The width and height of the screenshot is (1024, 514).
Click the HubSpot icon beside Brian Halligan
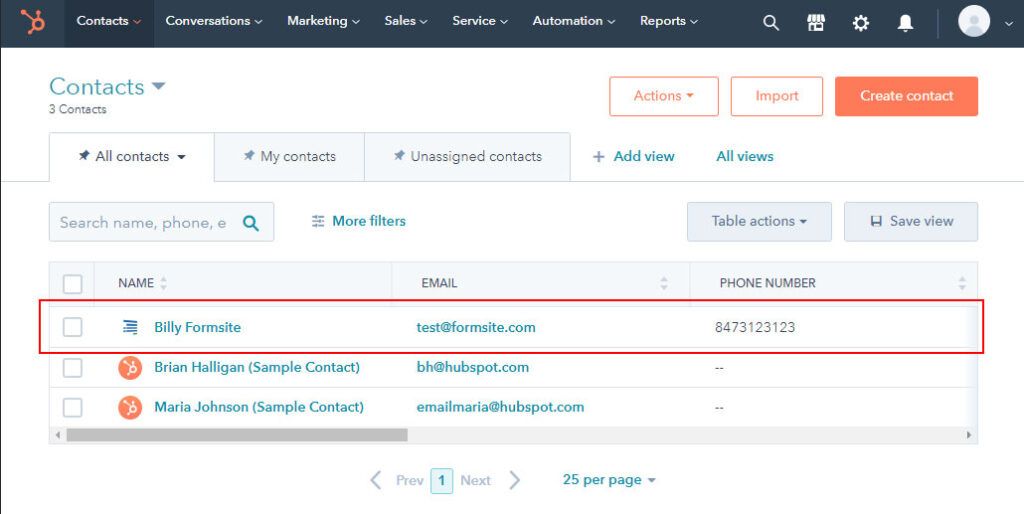[x=131, y=368]
